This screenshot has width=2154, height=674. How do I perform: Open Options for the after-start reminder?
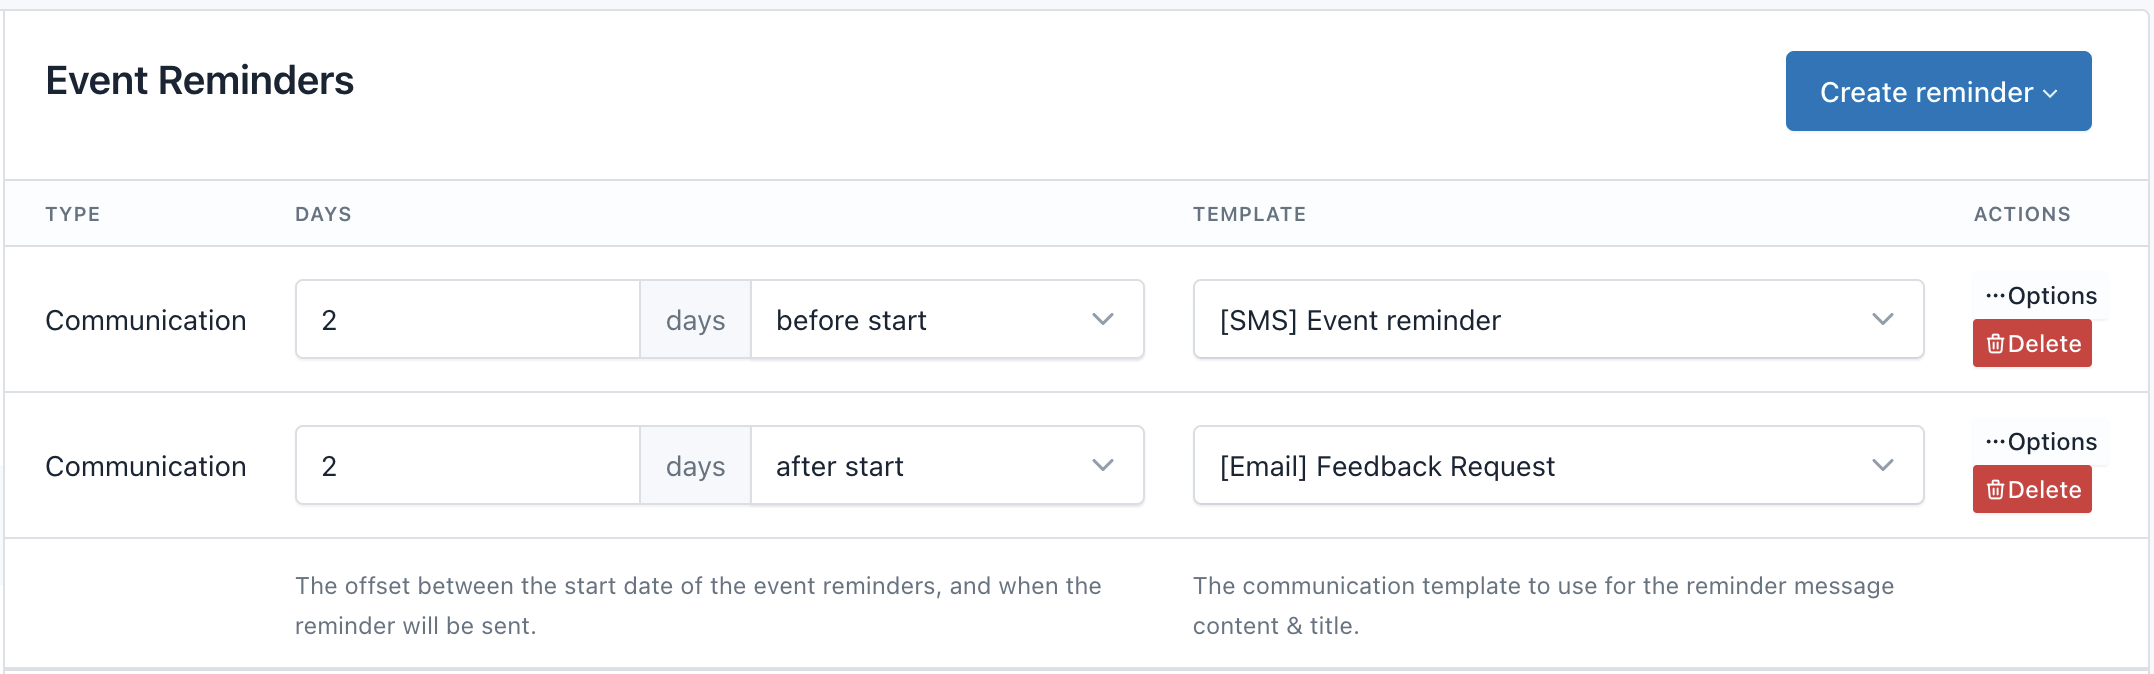pyautogui.click(x=2040, y=441)
